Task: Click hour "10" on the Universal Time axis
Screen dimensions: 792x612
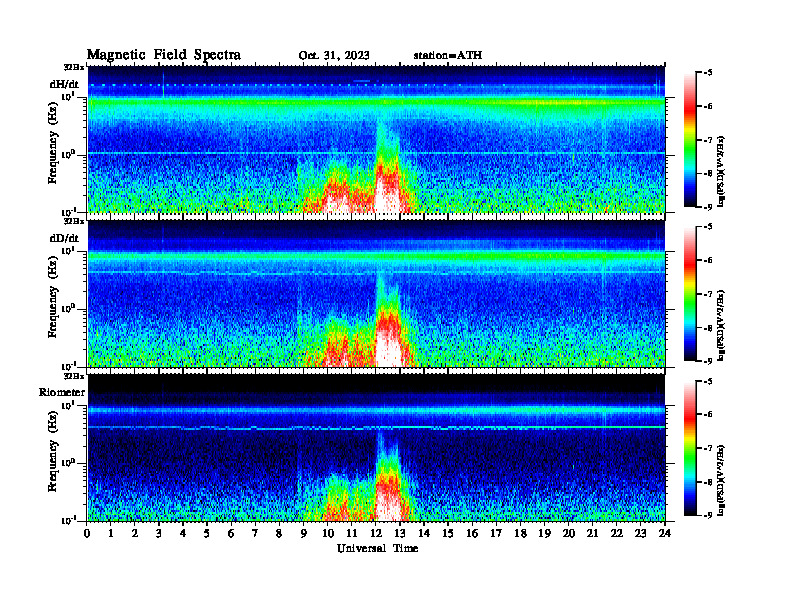Action: (328, 533)
